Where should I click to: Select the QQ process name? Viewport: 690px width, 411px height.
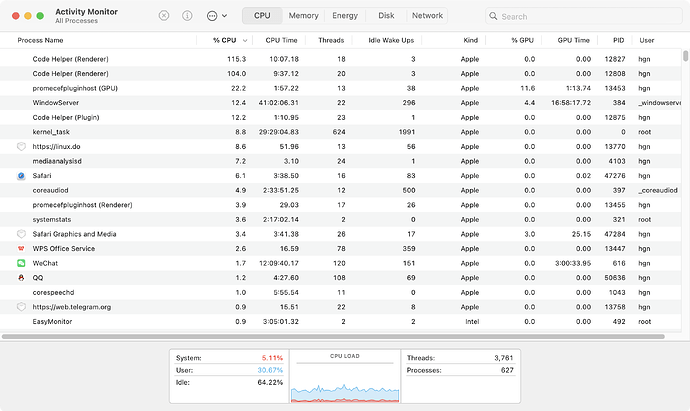(x=38, y=278)
